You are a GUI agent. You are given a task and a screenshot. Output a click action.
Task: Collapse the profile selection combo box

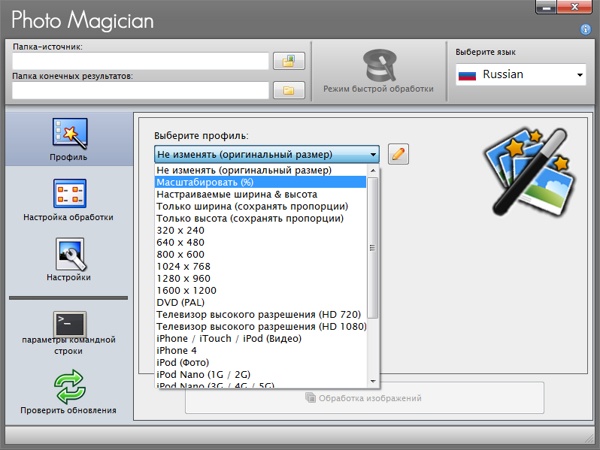point(372,155)
